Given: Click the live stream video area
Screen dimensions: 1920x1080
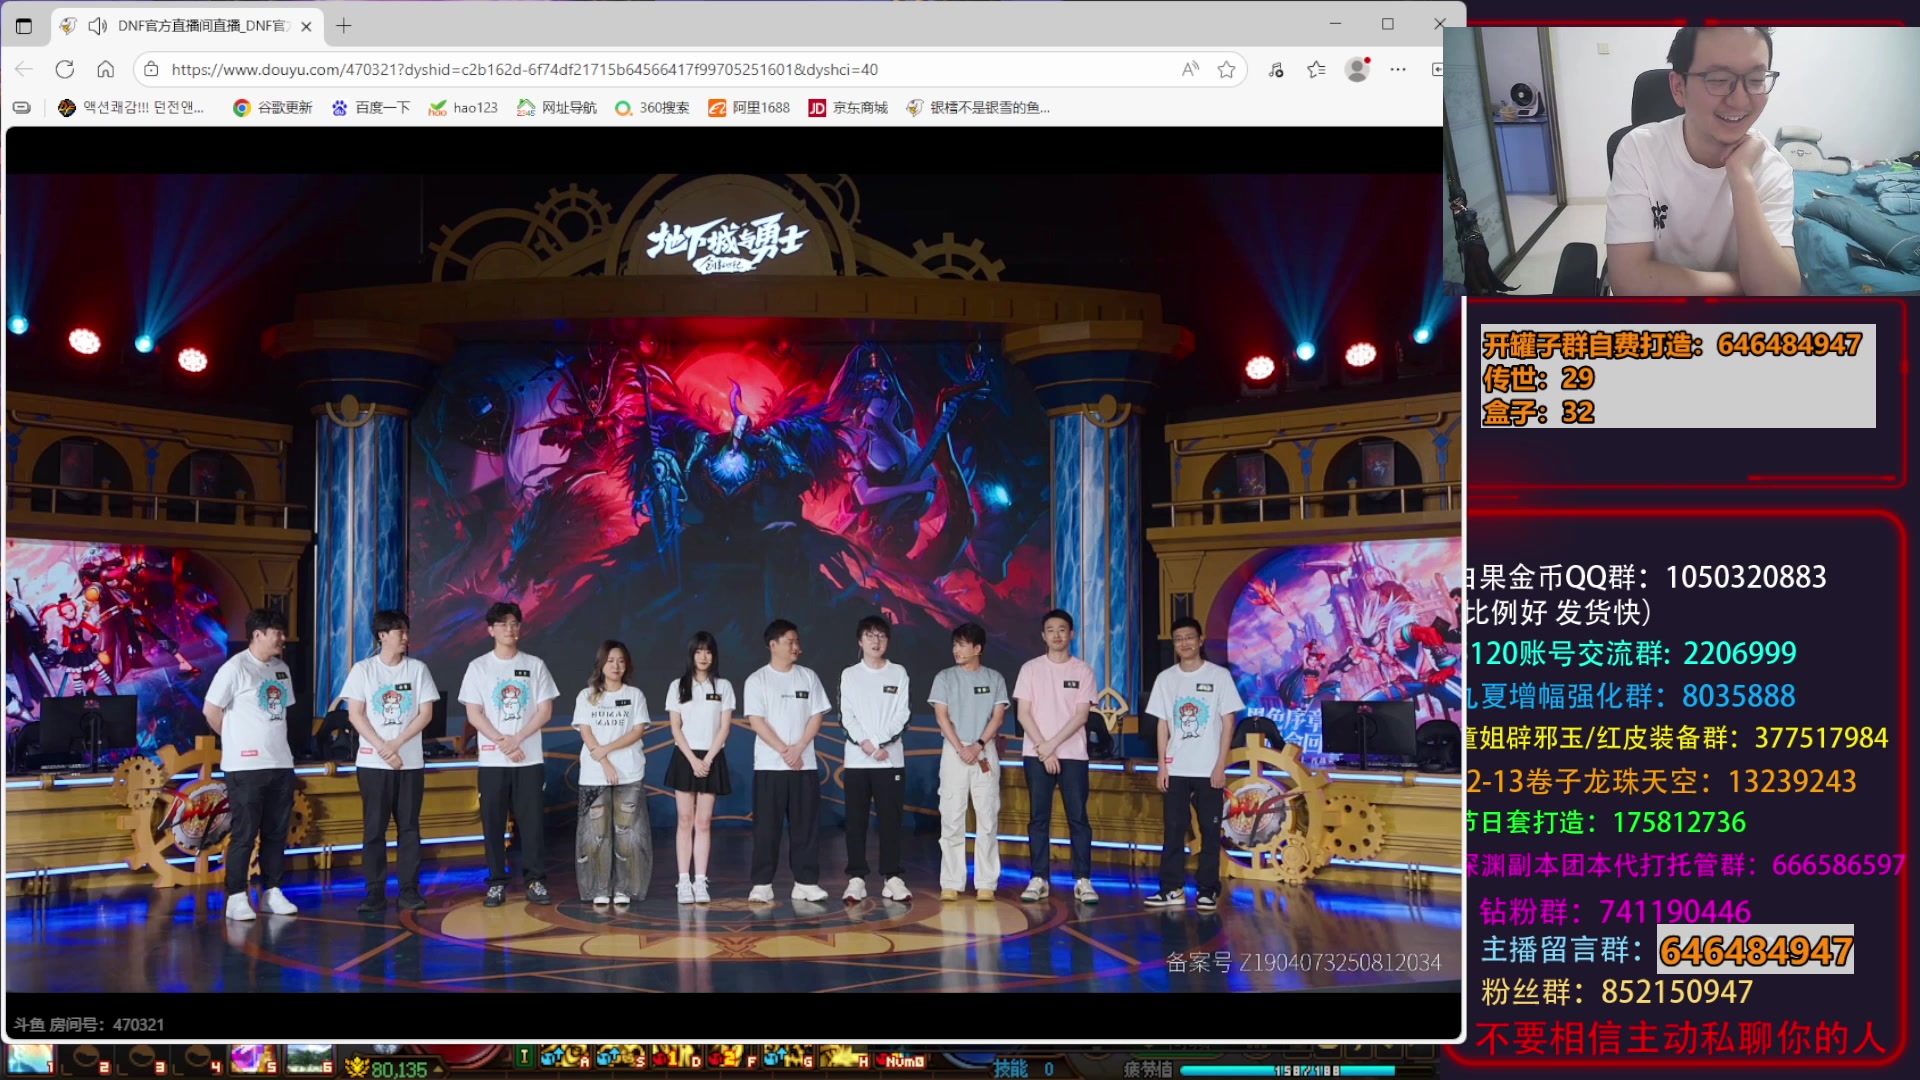Looking at the screenshot, I should [x=733, y=583].
